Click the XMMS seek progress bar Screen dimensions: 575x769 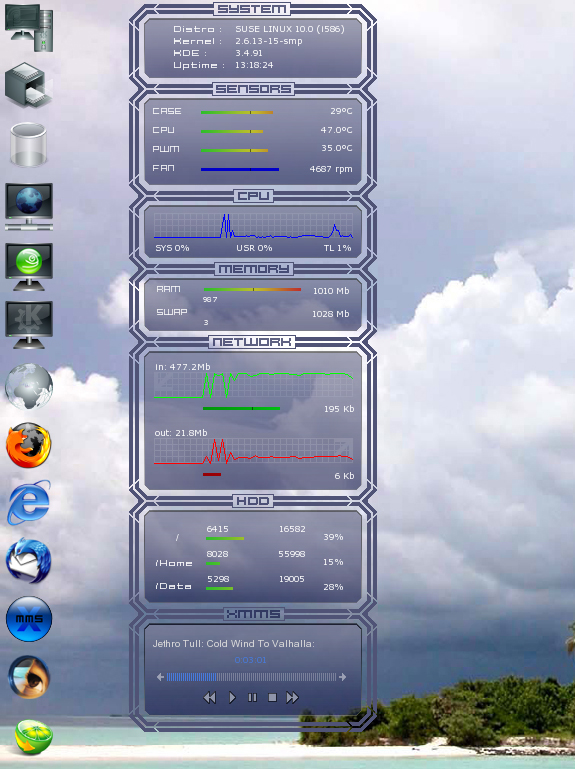click(251, 677)
